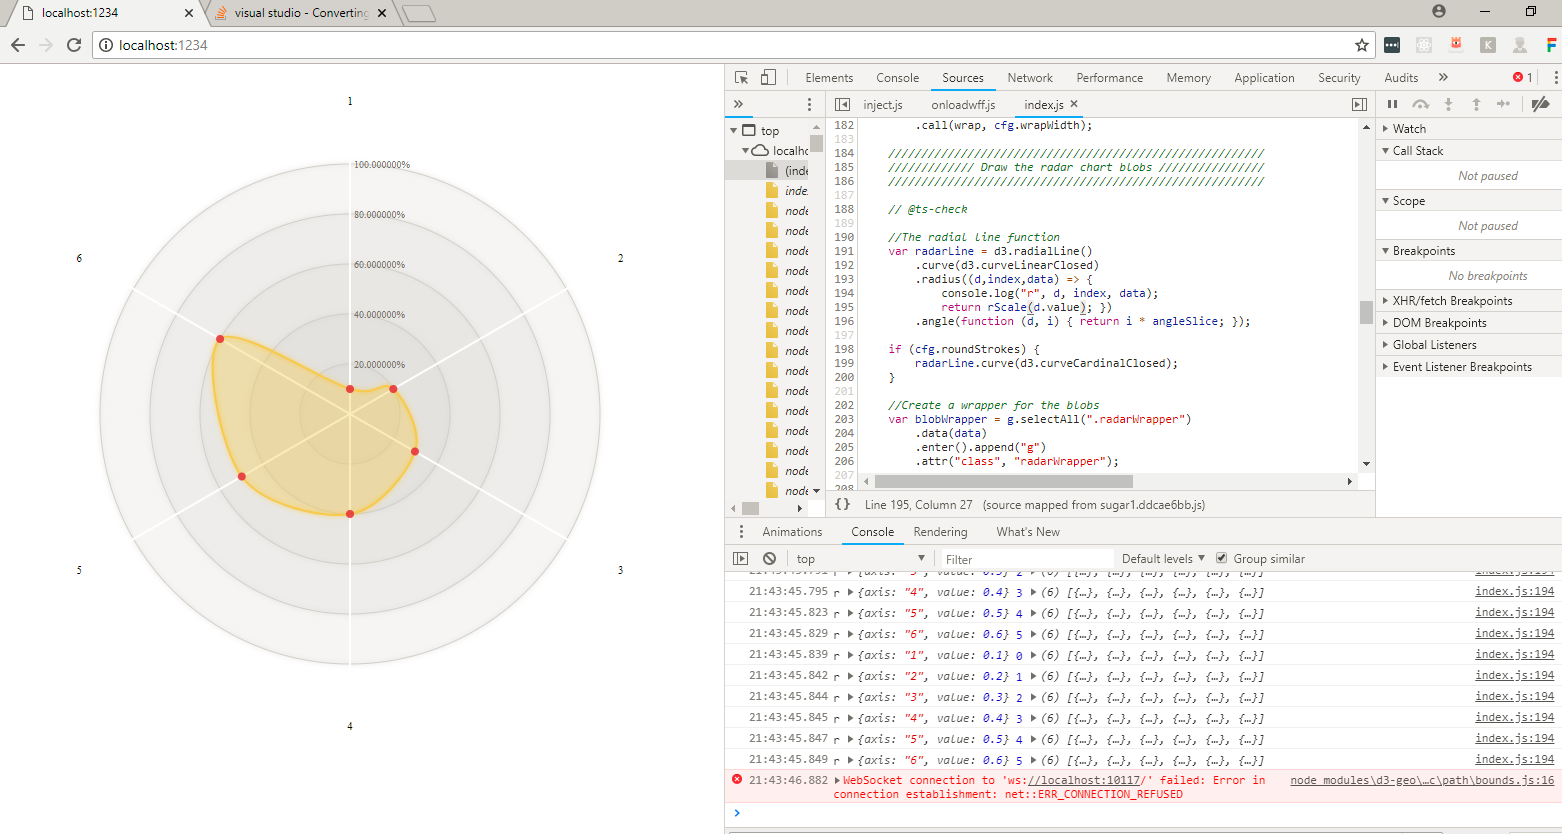Image resolution: width=1562 pixels, height=834 pixels.
Task: Clear the console output
Action: tap(769, 559)
